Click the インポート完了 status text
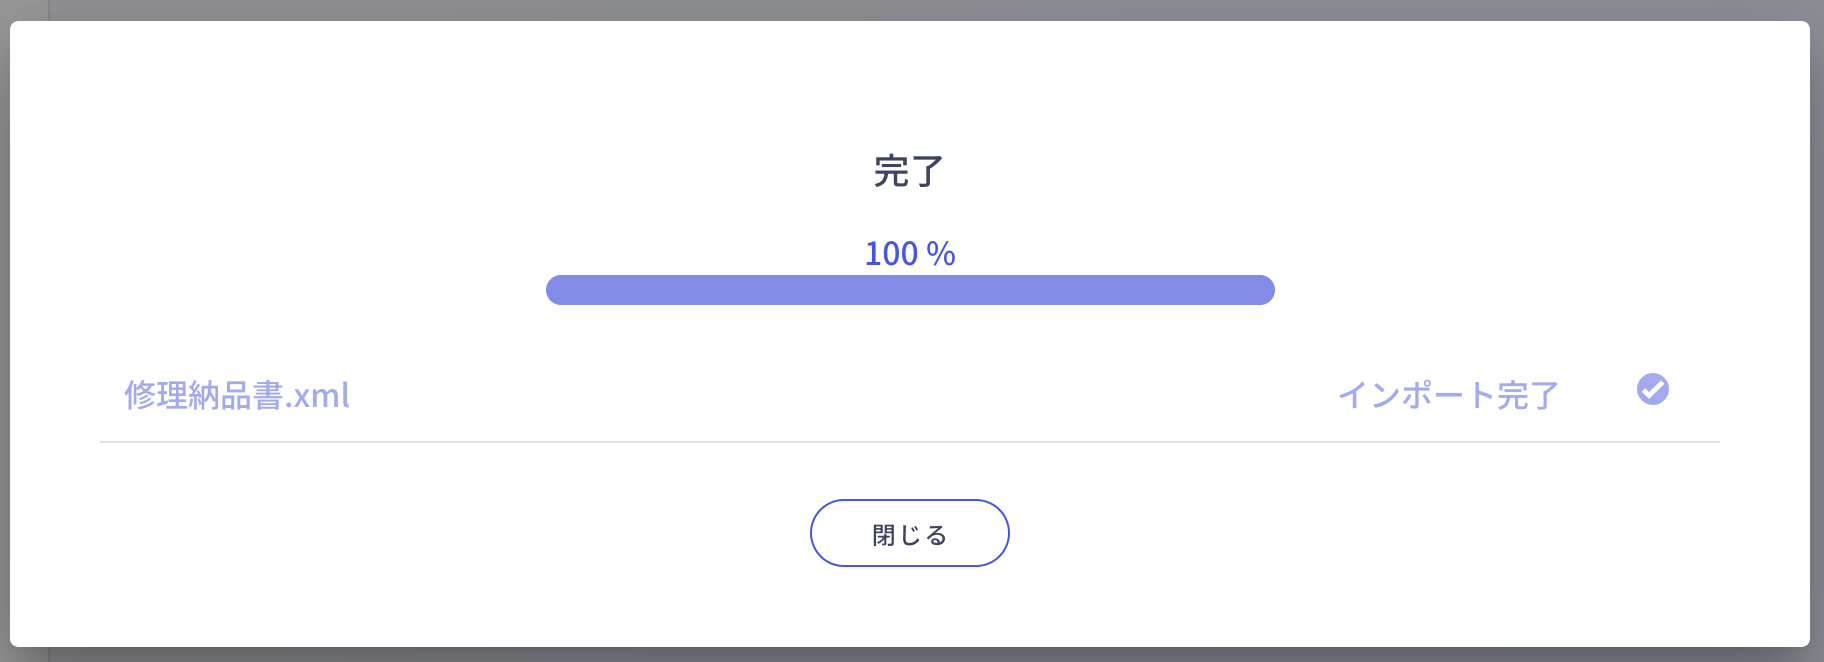The width and height of the screenshot is (1824, 662). pos(1448,396)
